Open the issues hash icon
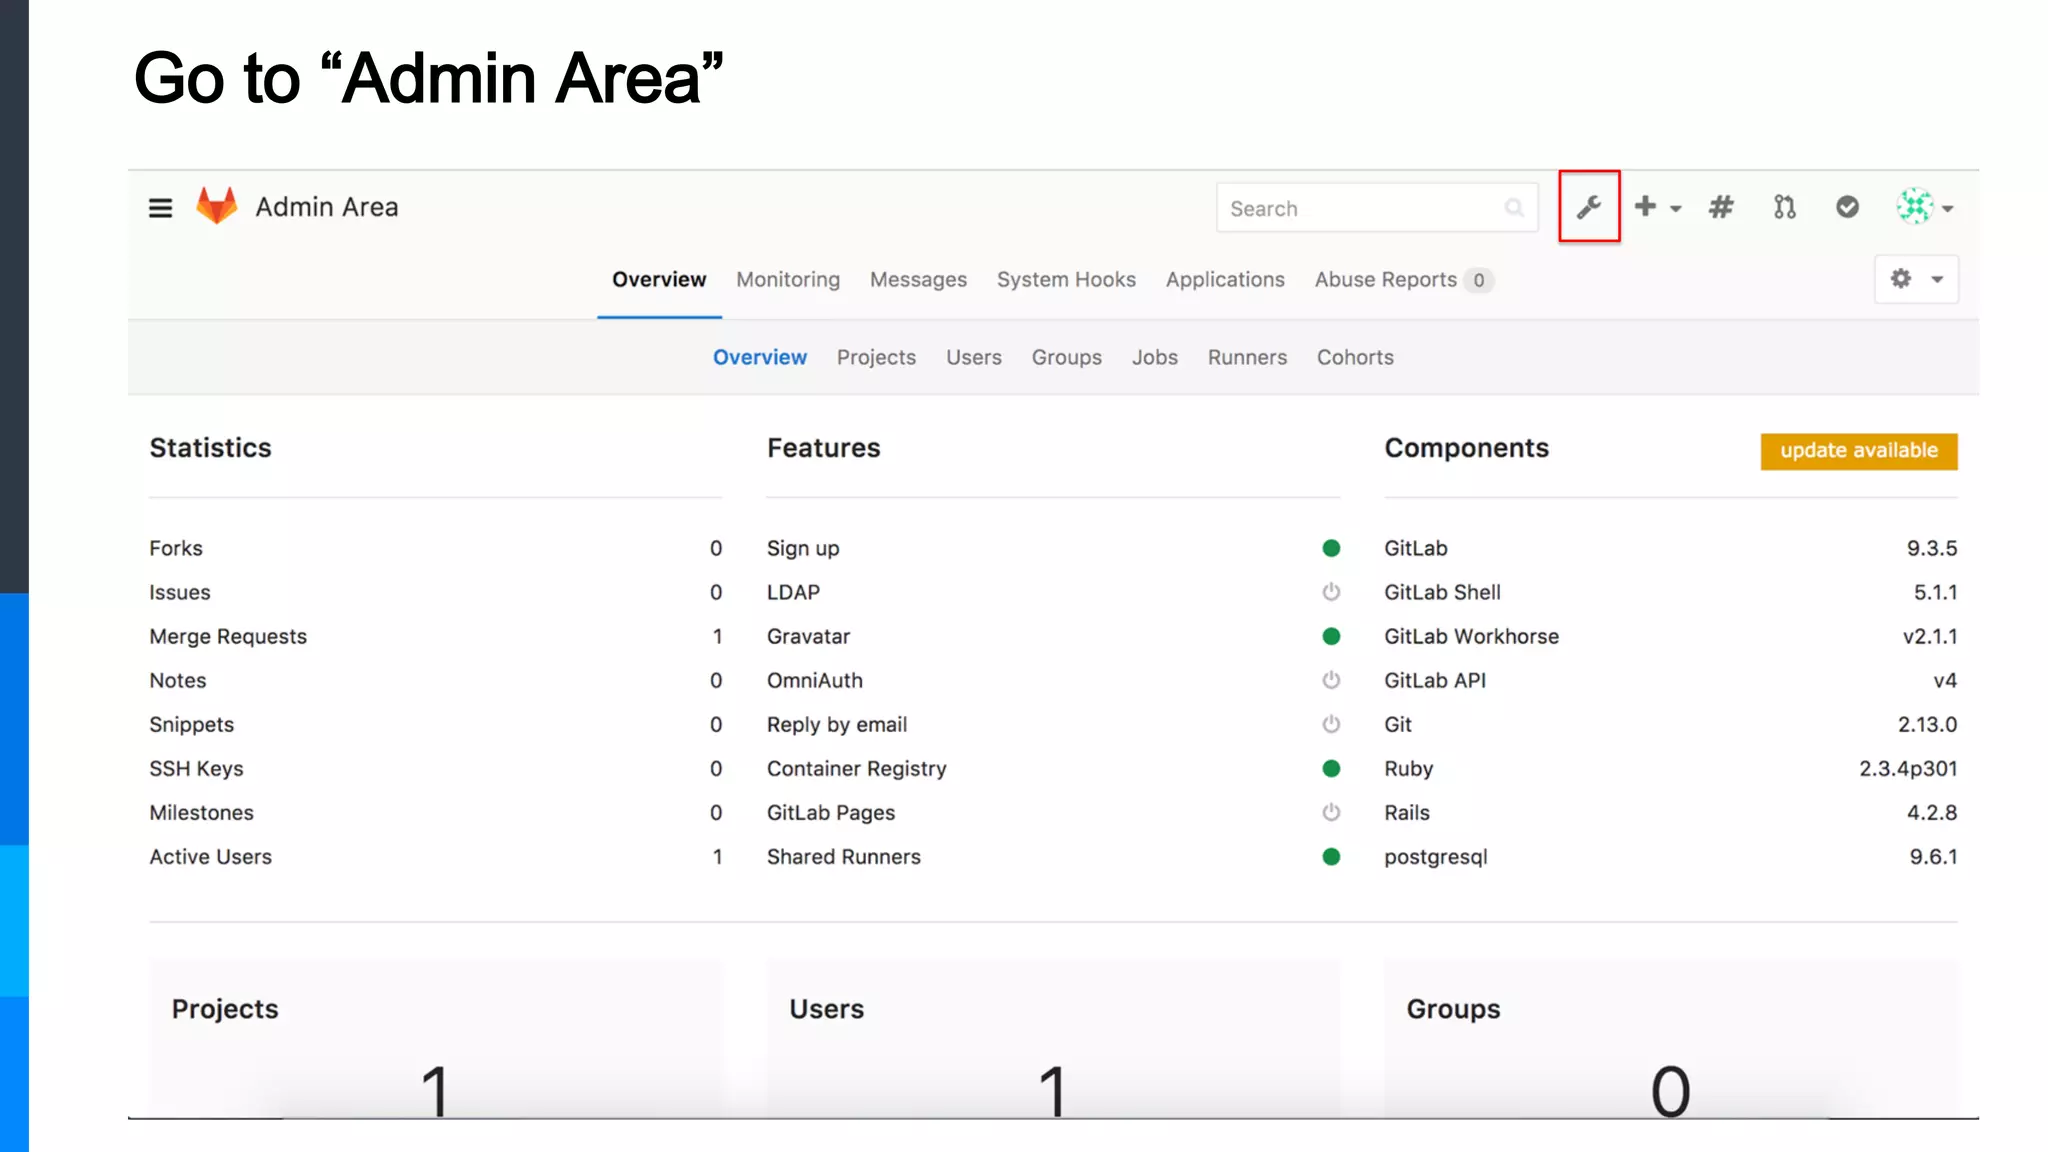2048x1152 pixels. coord(1721,207)
